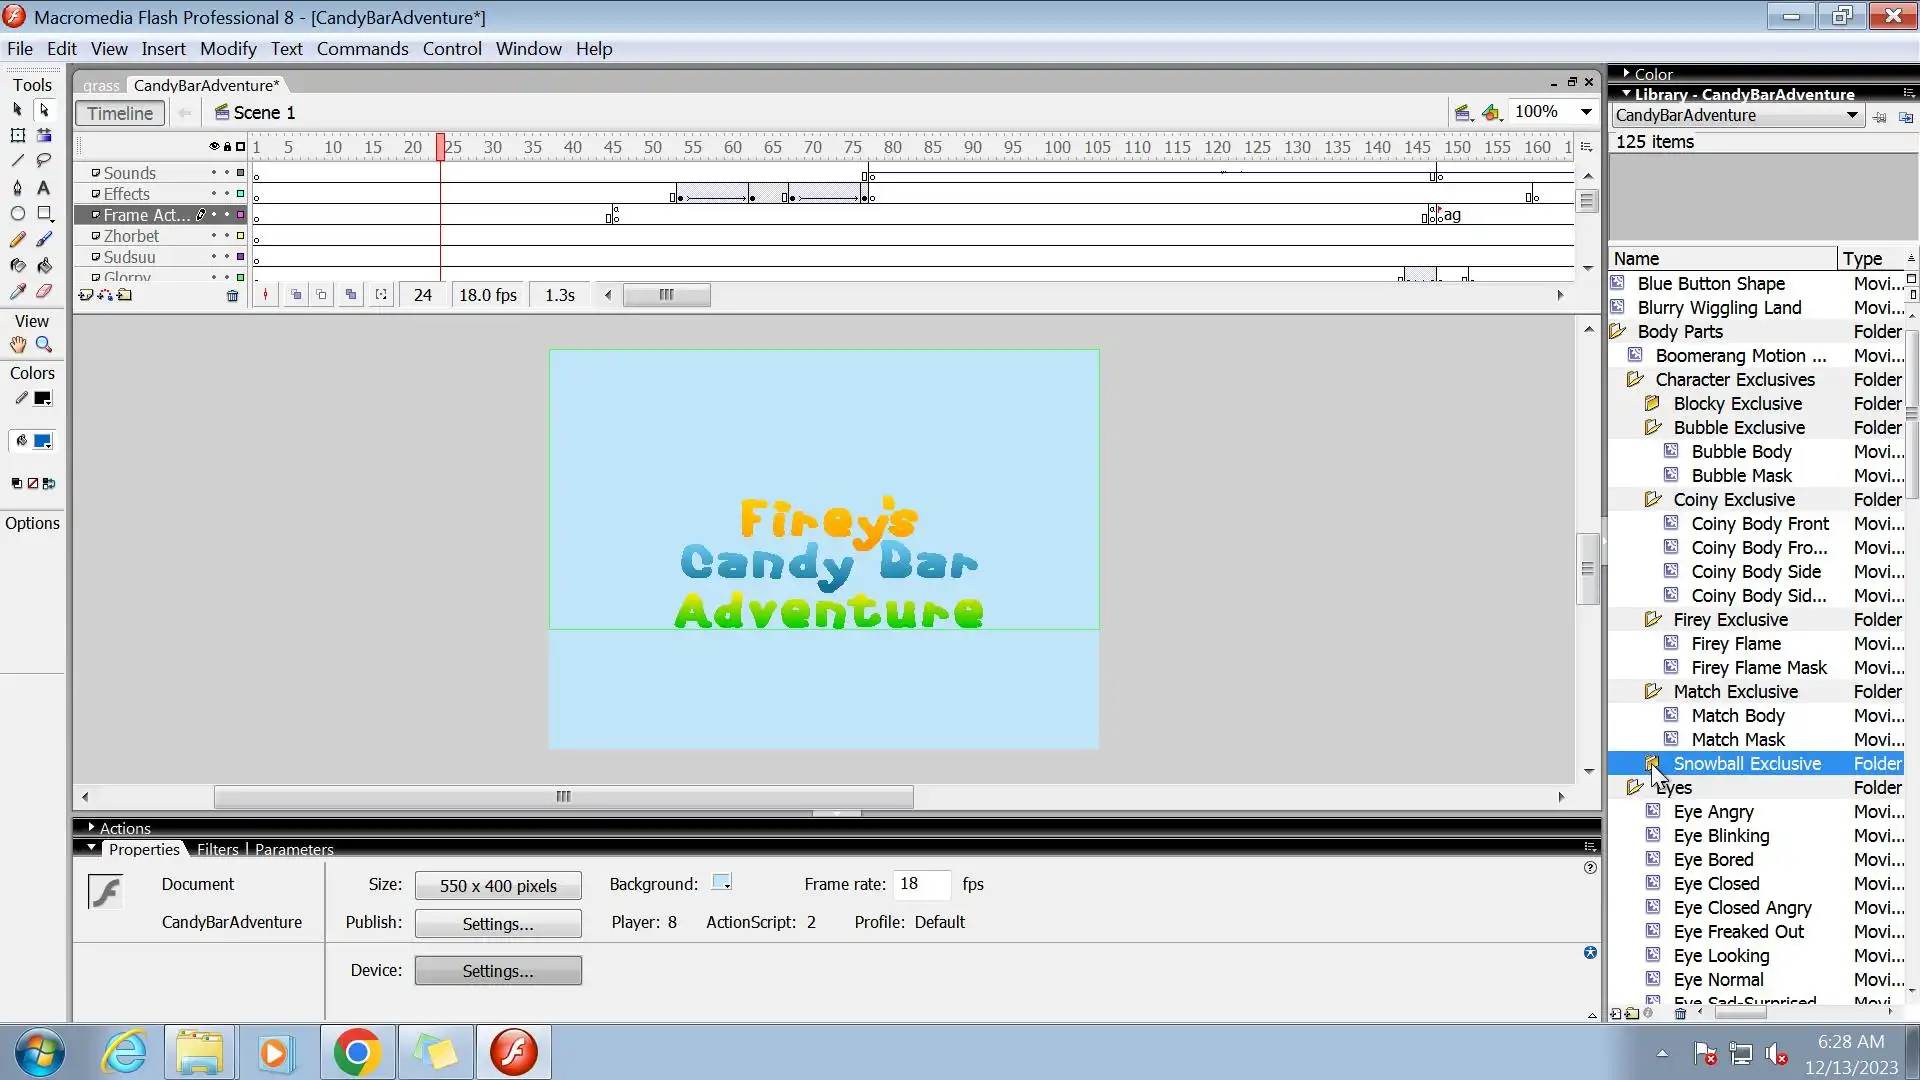Open the stage zoom 100% dropdown
The image size is (1920, 1080).
[1586, 112]
